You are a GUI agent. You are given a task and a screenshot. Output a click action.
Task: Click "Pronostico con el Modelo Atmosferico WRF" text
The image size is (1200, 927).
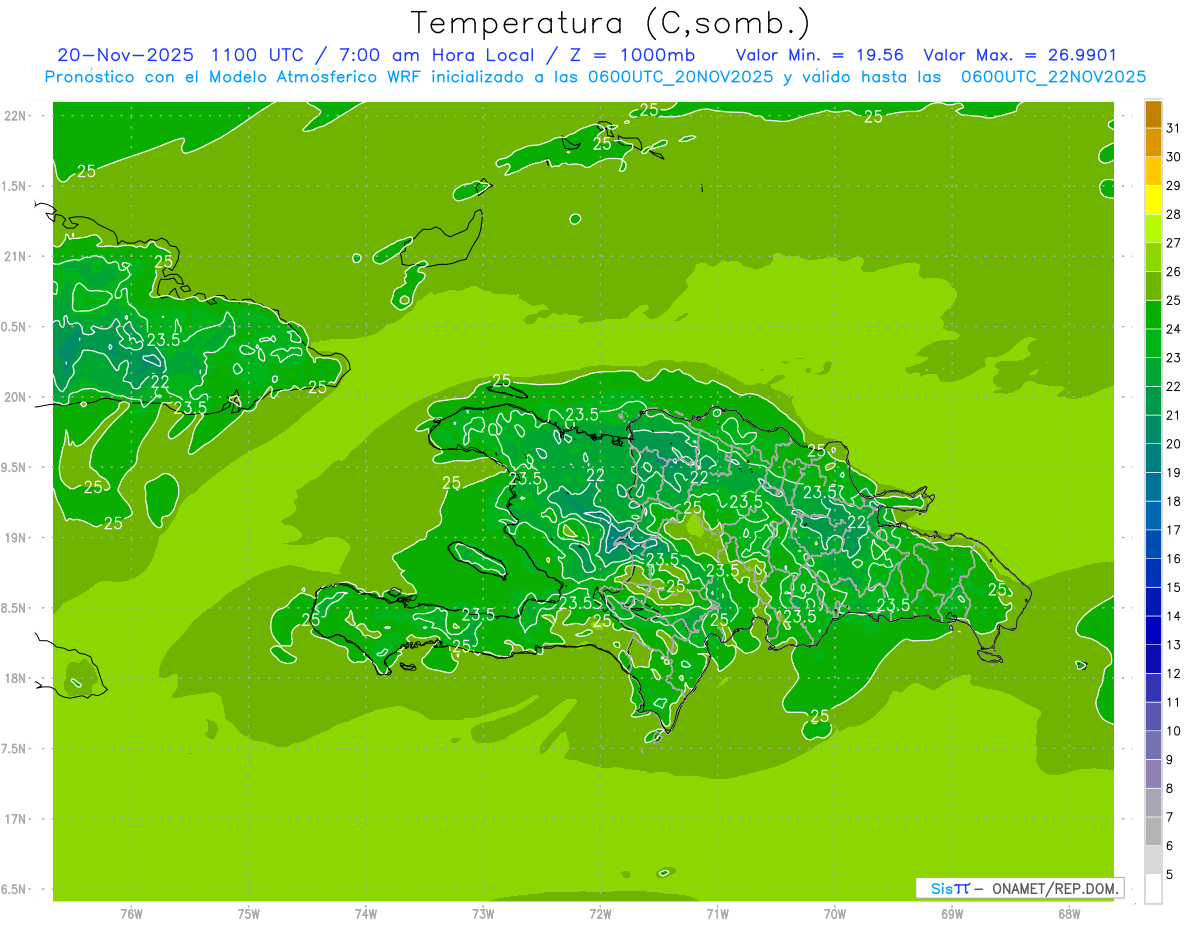click(233, 77)
